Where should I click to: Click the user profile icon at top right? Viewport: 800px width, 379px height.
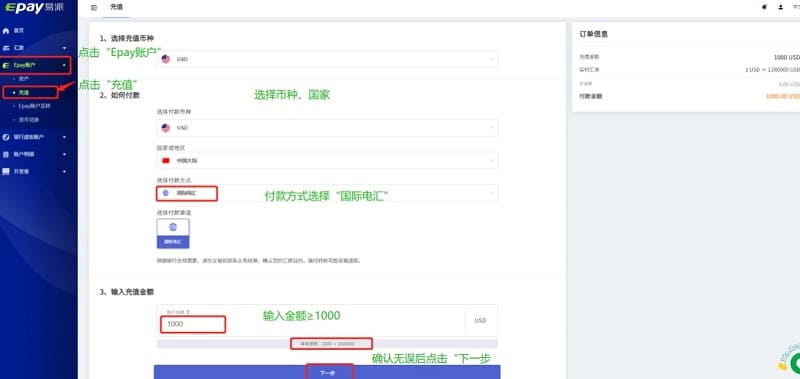pyautogui.click(x=781, y=7)
